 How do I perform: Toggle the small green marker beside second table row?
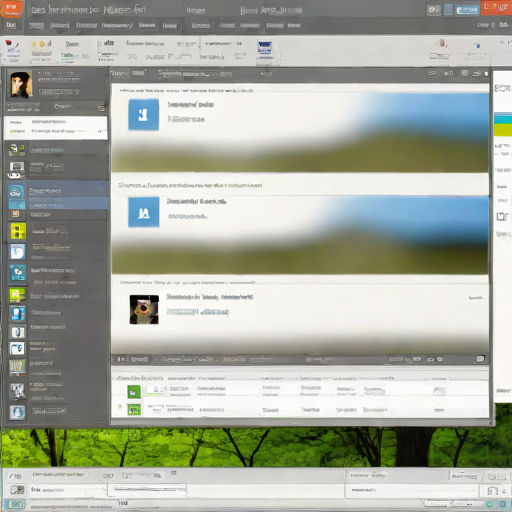[x=120, y=406]
